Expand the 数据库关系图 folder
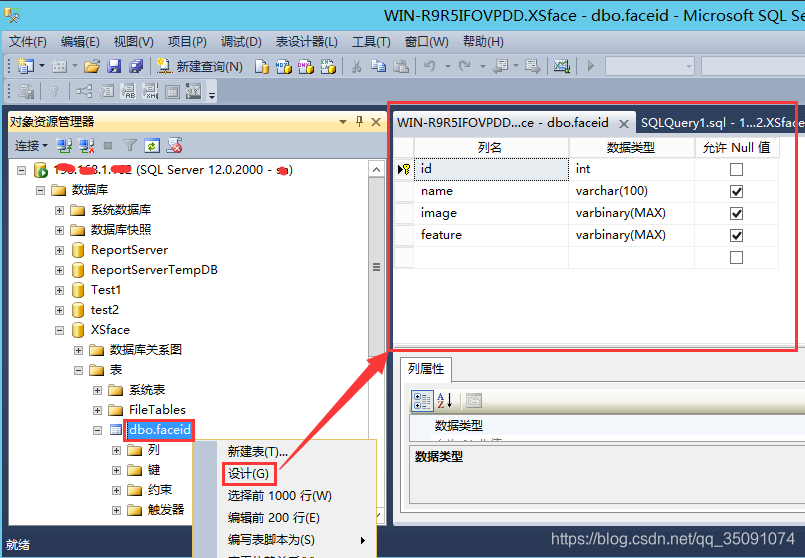This screenshot has height=558, width=805. point(79,351)
